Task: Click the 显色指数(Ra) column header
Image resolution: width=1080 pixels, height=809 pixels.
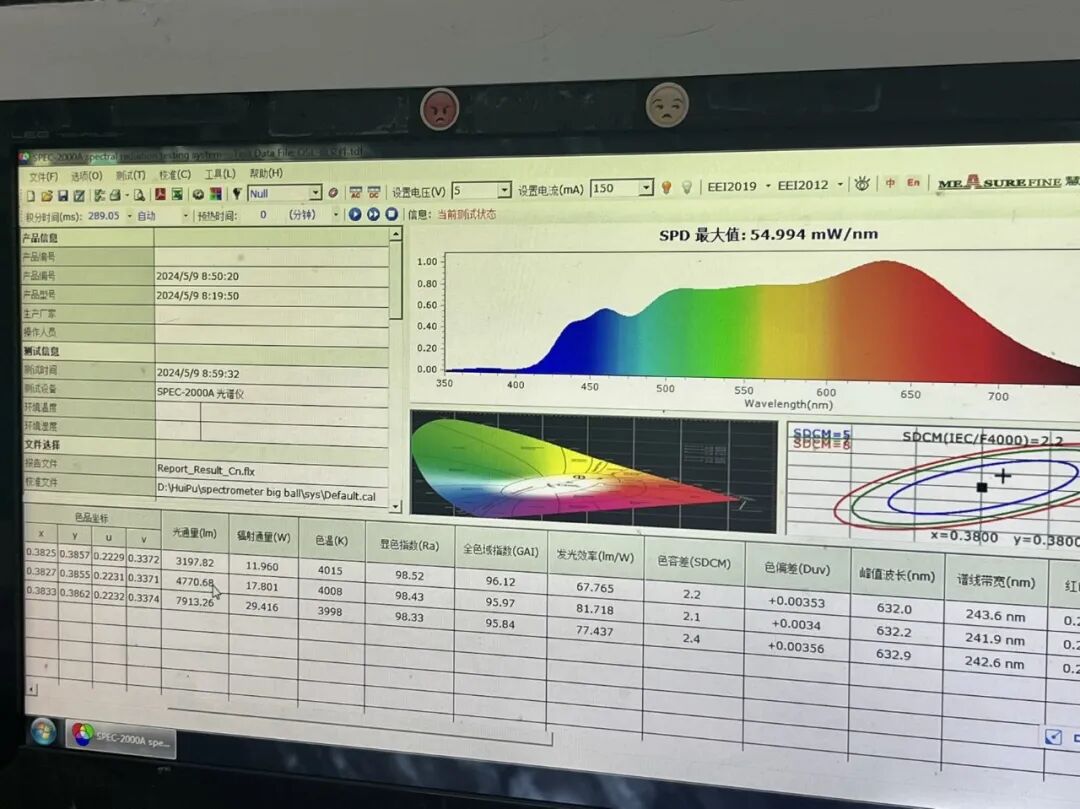Action: [x=409, y=545]
